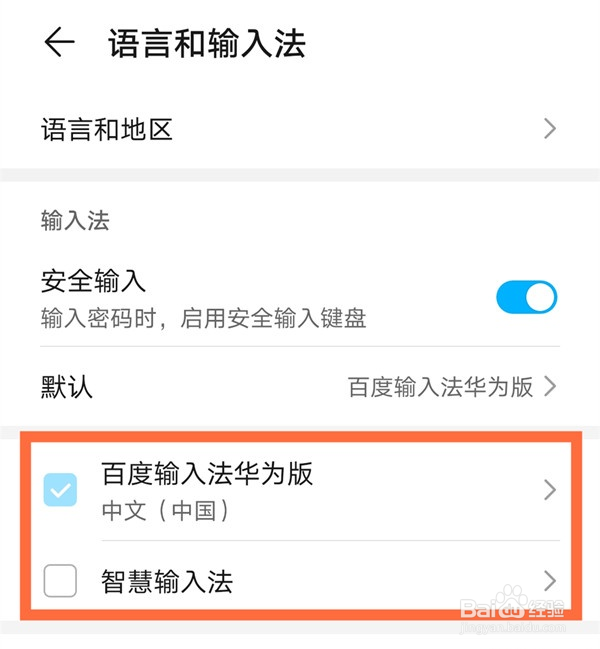Toggle the 安全输入 switch off
The height and width of the screenshot is (649, 600).
526,297
